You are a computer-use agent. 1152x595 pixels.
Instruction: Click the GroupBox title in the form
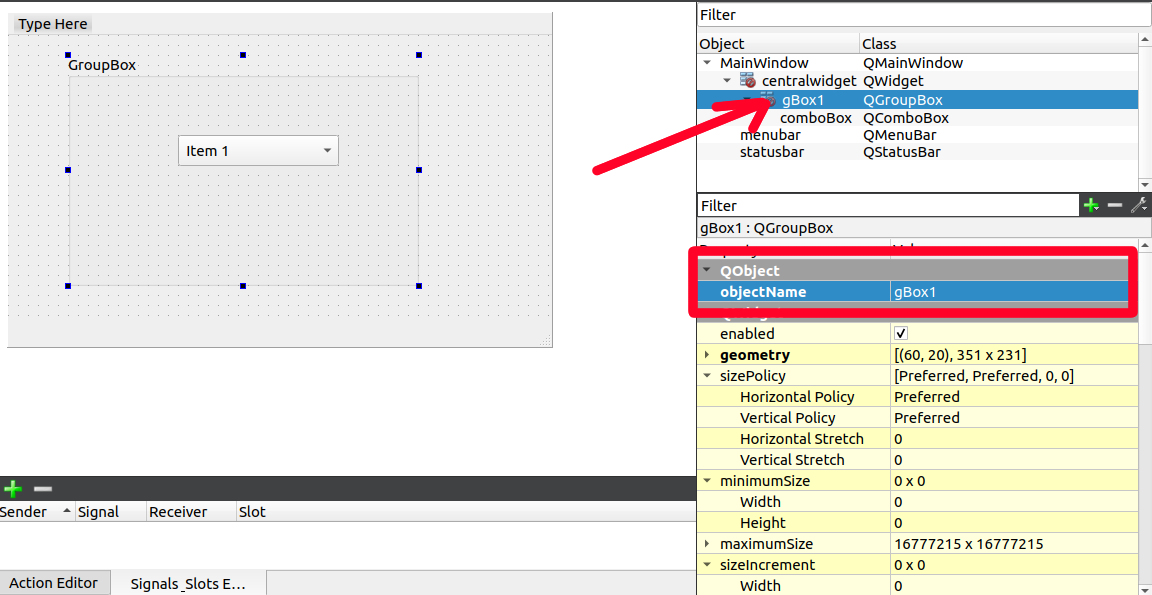pyautogui.click(x=102, y=65)
